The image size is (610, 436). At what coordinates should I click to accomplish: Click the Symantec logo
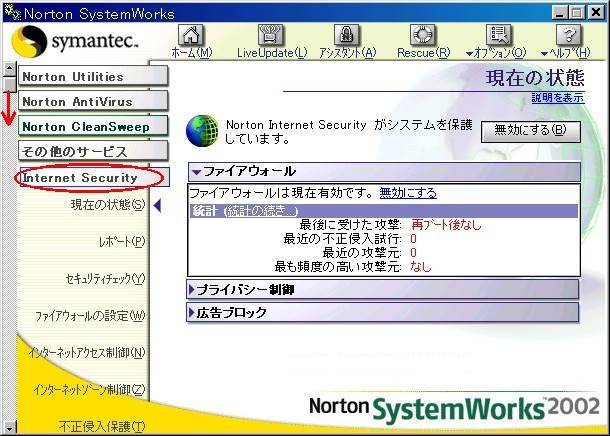click(x=75, y=41)
